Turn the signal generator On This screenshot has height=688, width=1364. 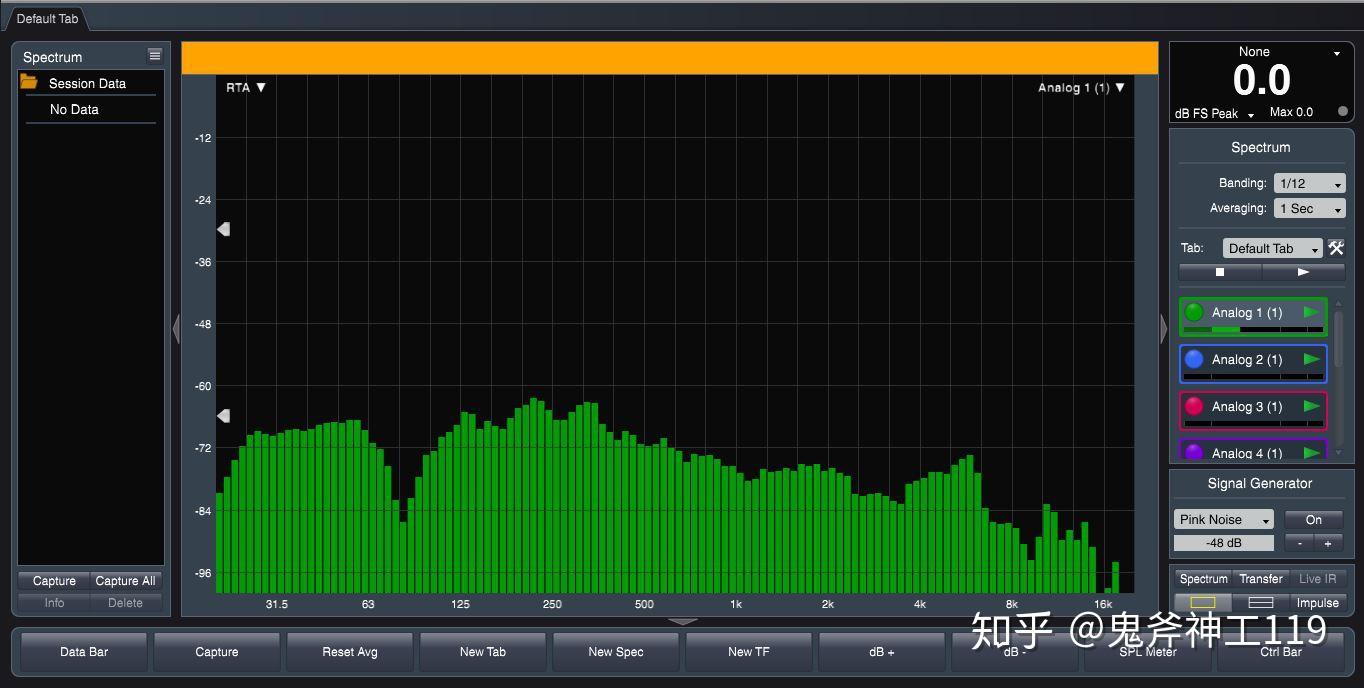(x=1314, y=519)
